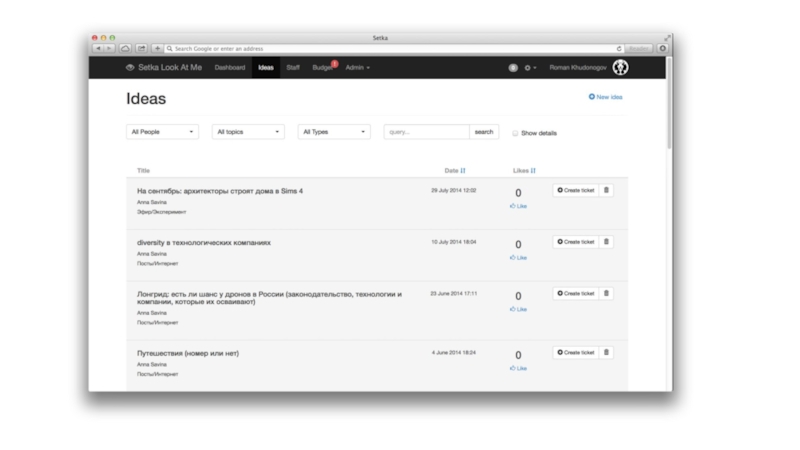Click the round status icon left of the gear

(513, 68)
